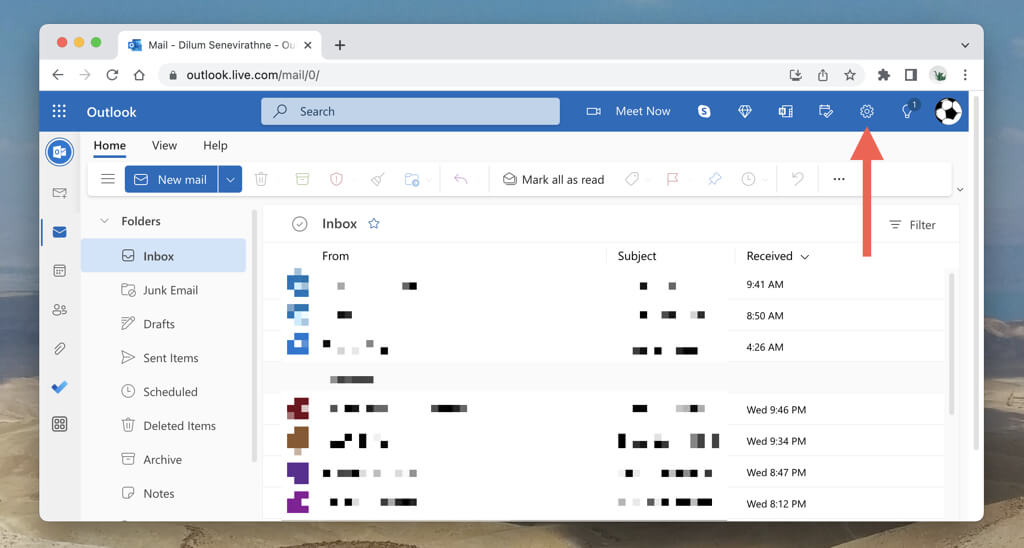Switch to the Home ribbon tab

tap(109, 146)
